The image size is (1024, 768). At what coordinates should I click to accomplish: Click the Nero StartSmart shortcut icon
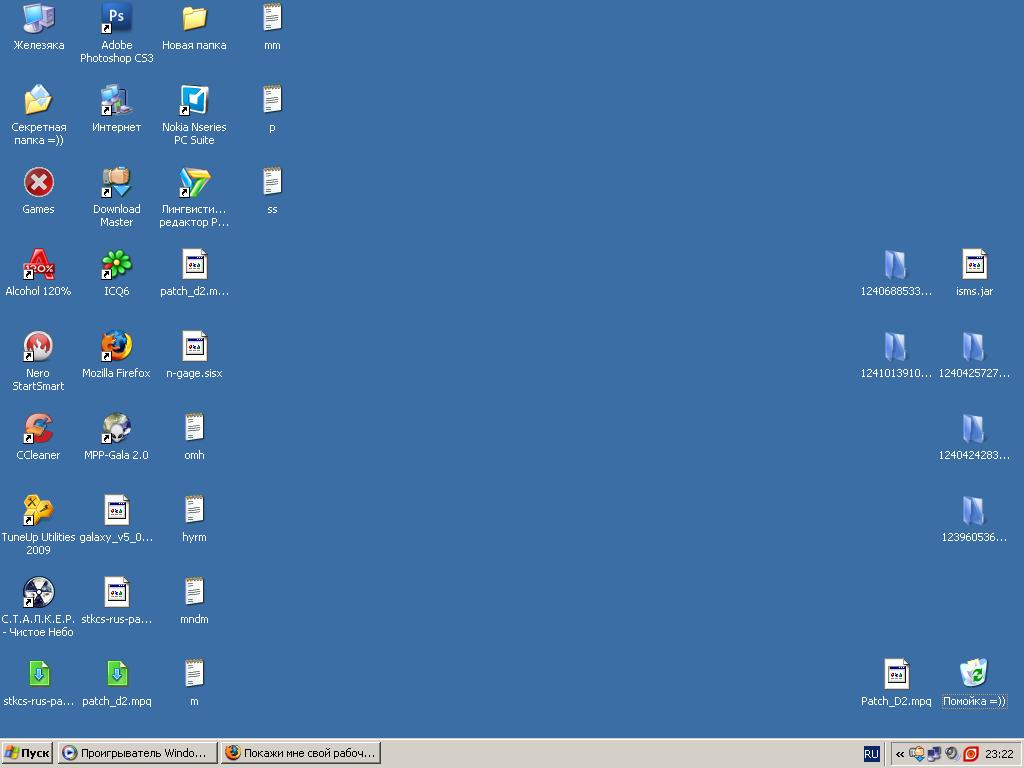[38, 347]
